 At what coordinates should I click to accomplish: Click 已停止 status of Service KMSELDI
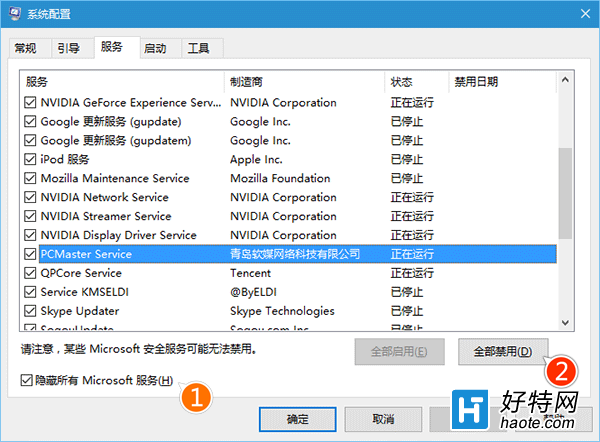tap(407, 292)
